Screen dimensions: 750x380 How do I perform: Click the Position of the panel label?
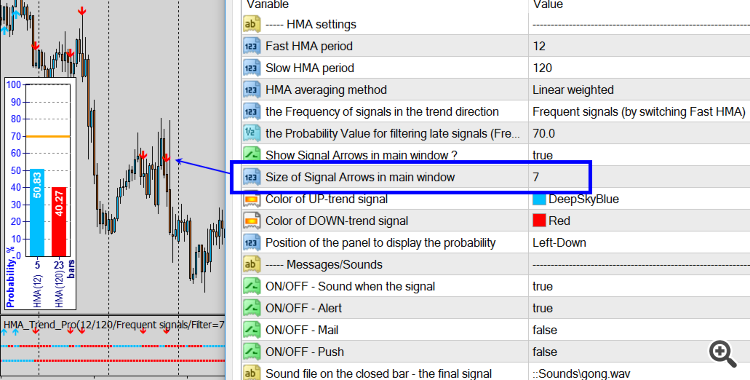click(x=380, y=243)
